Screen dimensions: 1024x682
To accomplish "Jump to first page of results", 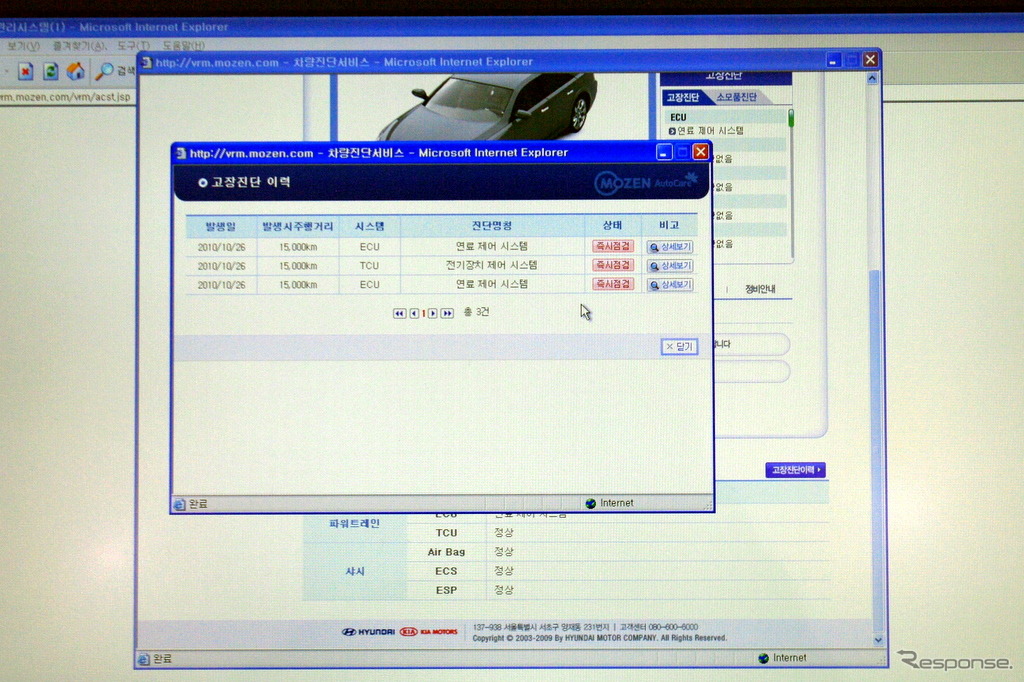I will tap(400, 313).
